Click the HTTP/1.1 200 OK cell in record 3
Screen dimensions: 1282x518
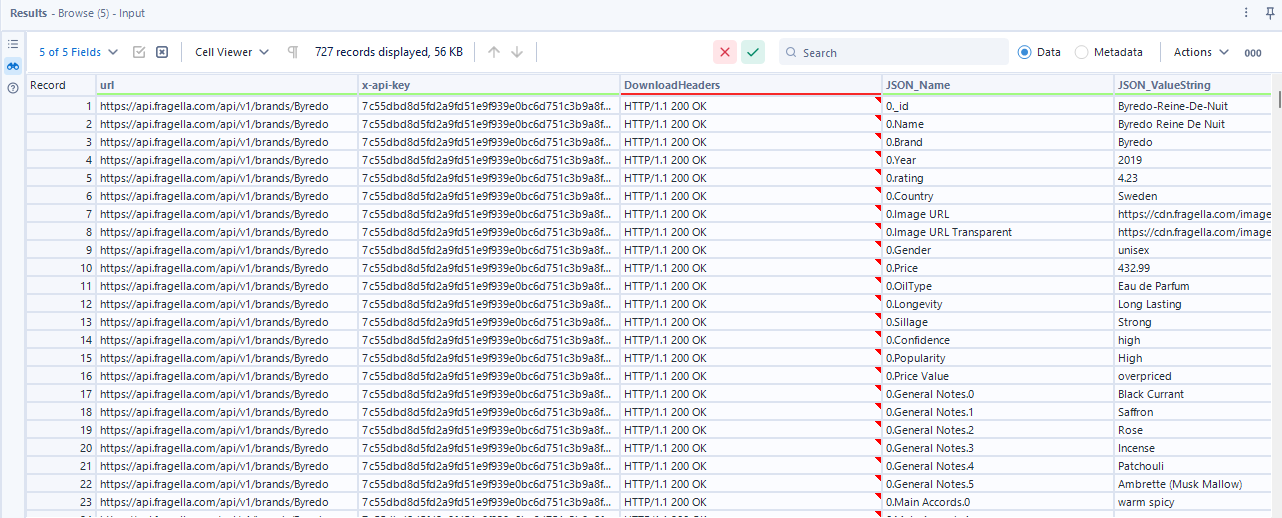(x=751, y=142)
